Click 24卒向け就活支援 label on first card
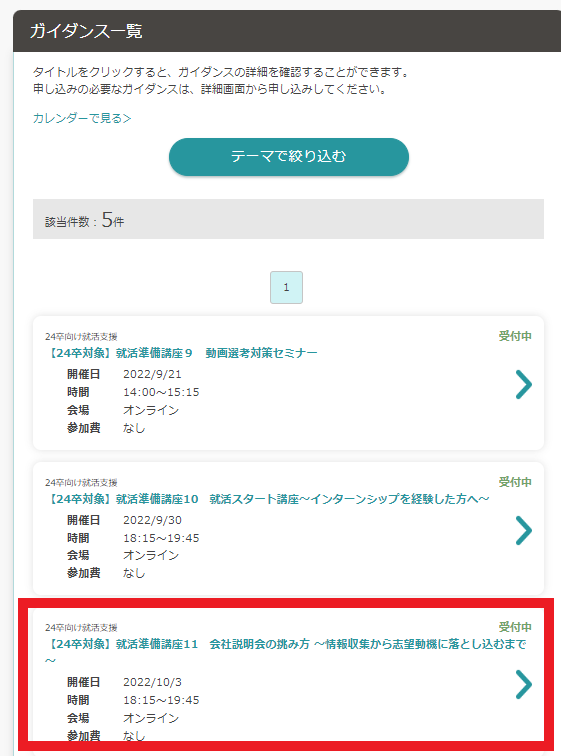This screenshot has height=756, width=561. point(81,337)
